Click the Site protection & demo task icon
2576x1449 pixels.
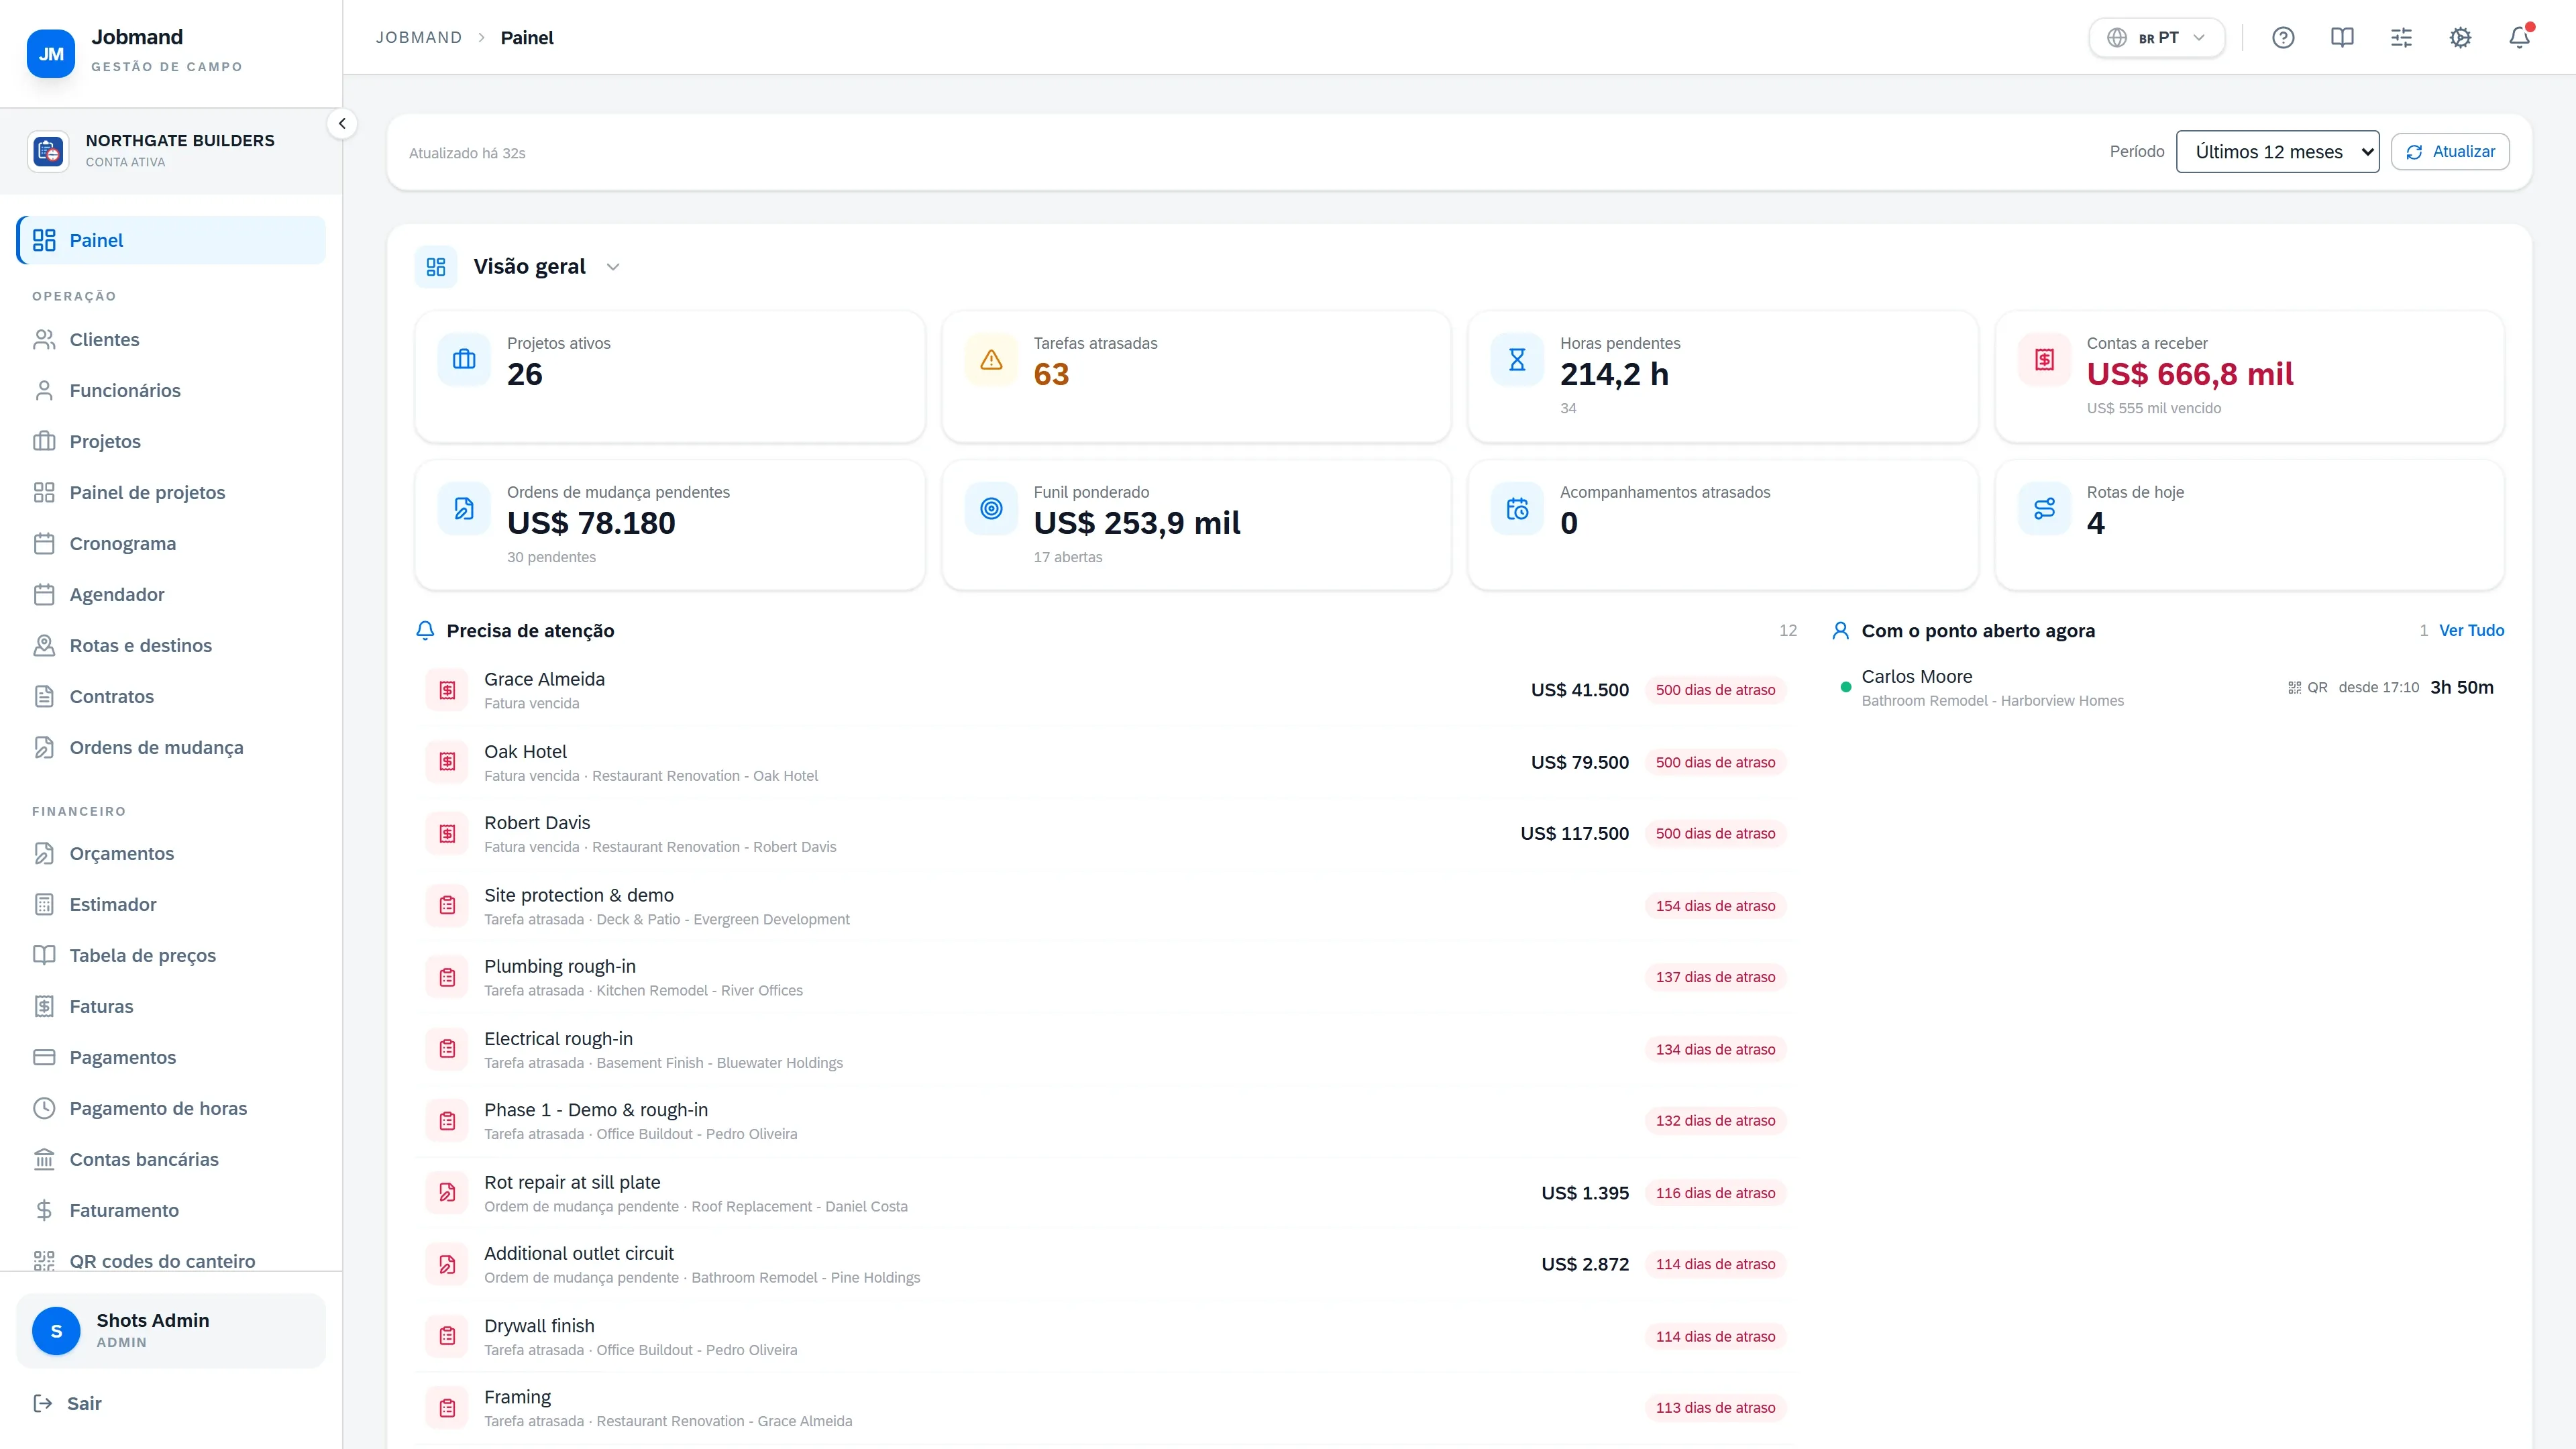tap(447, 906)
